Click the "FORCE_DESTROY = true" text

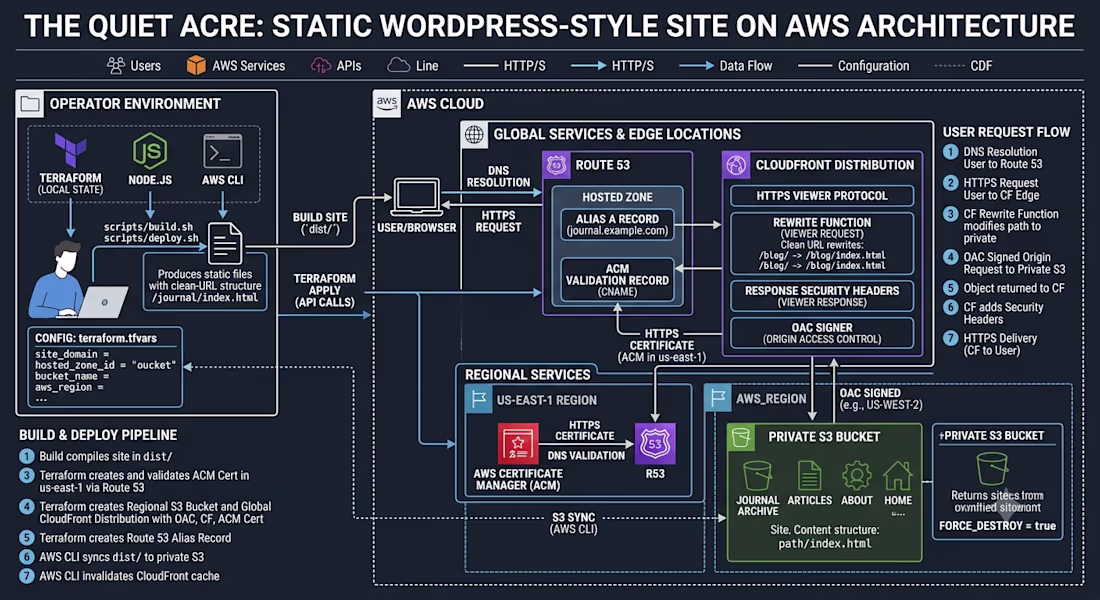pyautogui.click(x=998, y=526)
